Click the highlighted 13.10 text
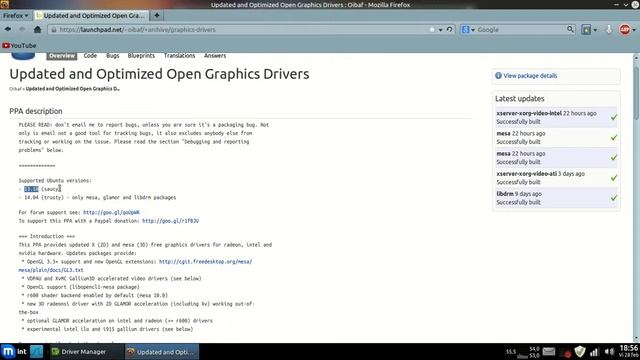 tap(31, 189)
